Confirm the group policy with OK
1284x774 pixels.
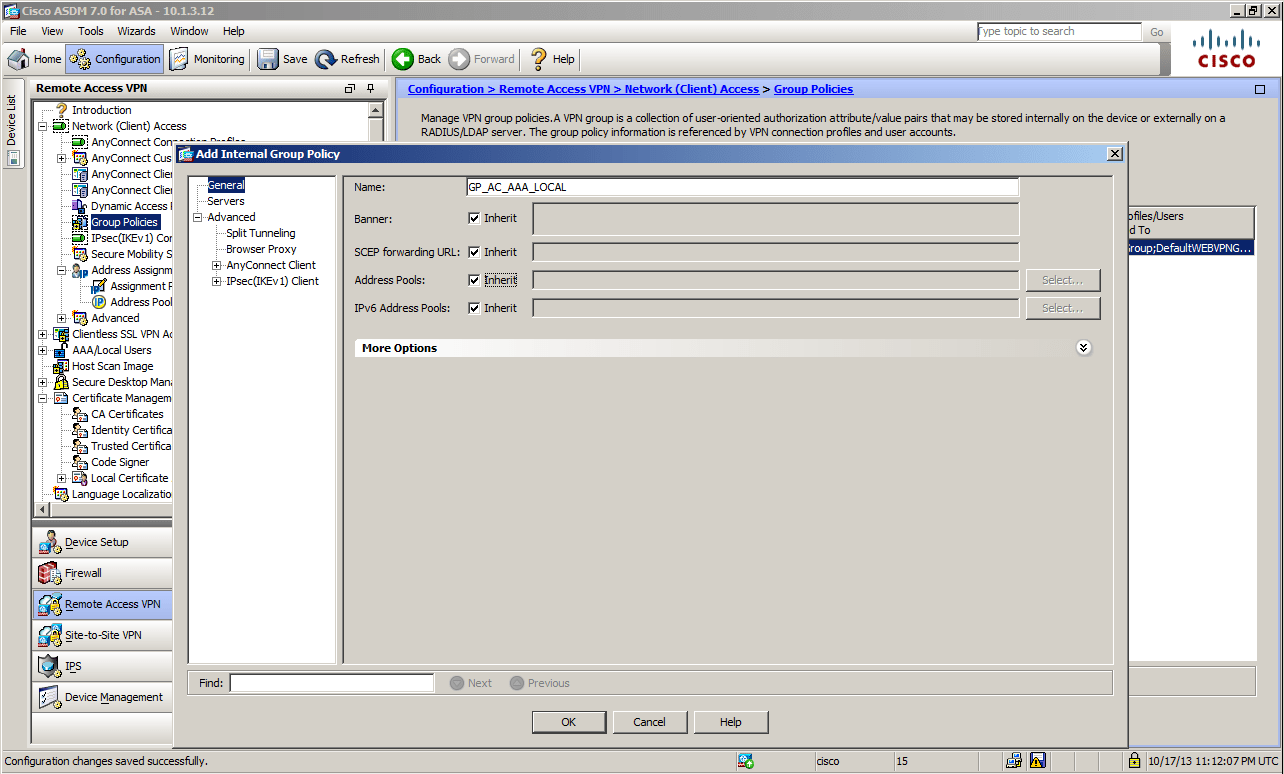click(x=569, y=722)
